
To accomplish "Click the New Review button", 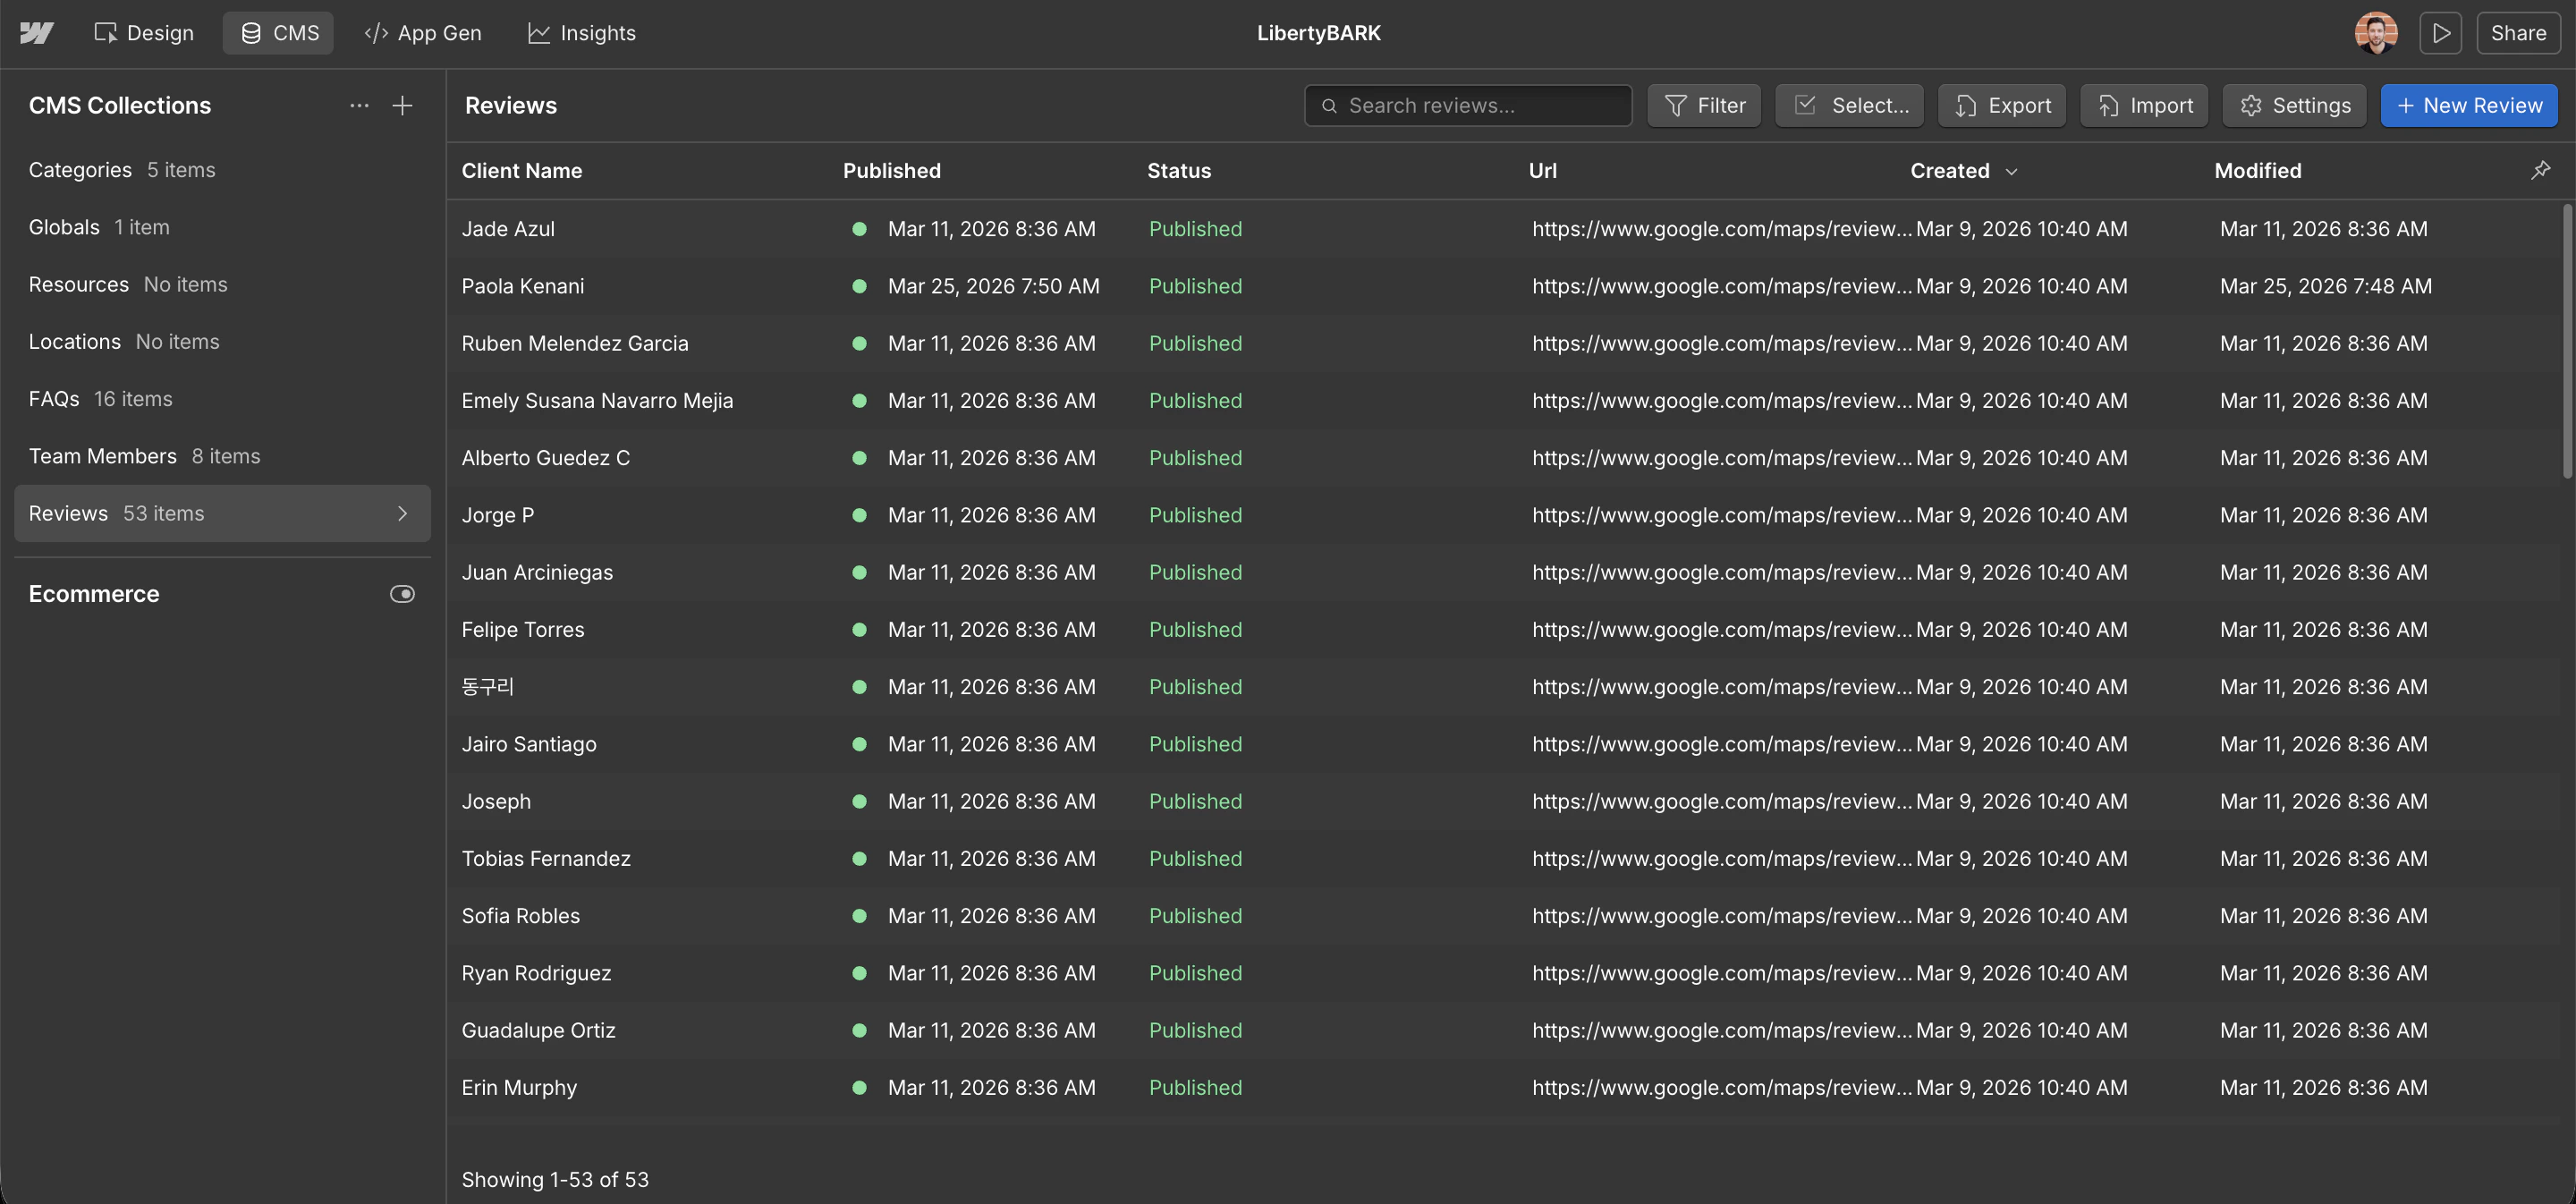I will [x=2468, y=105].
